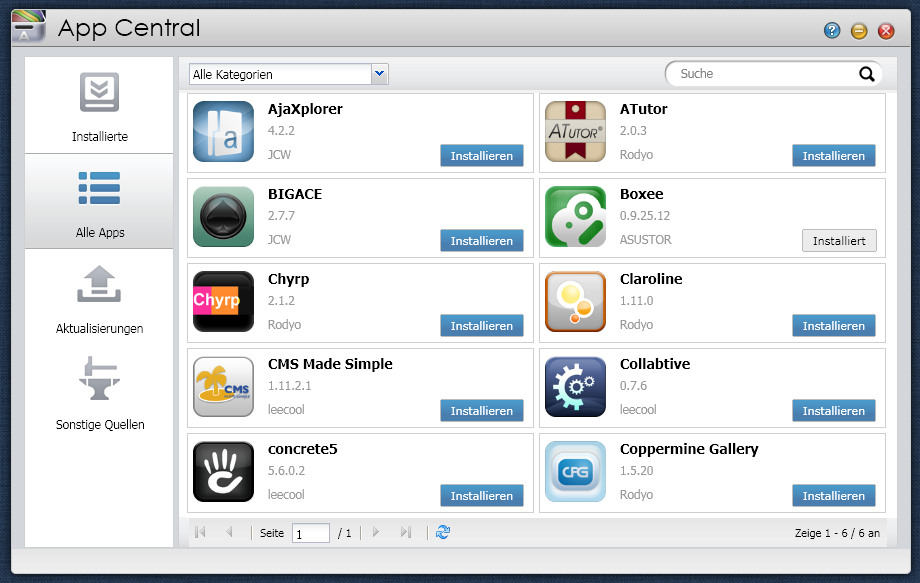Refresh the app list
The width and height of the screenshot is (920, 583).
(x=443, y=532)
